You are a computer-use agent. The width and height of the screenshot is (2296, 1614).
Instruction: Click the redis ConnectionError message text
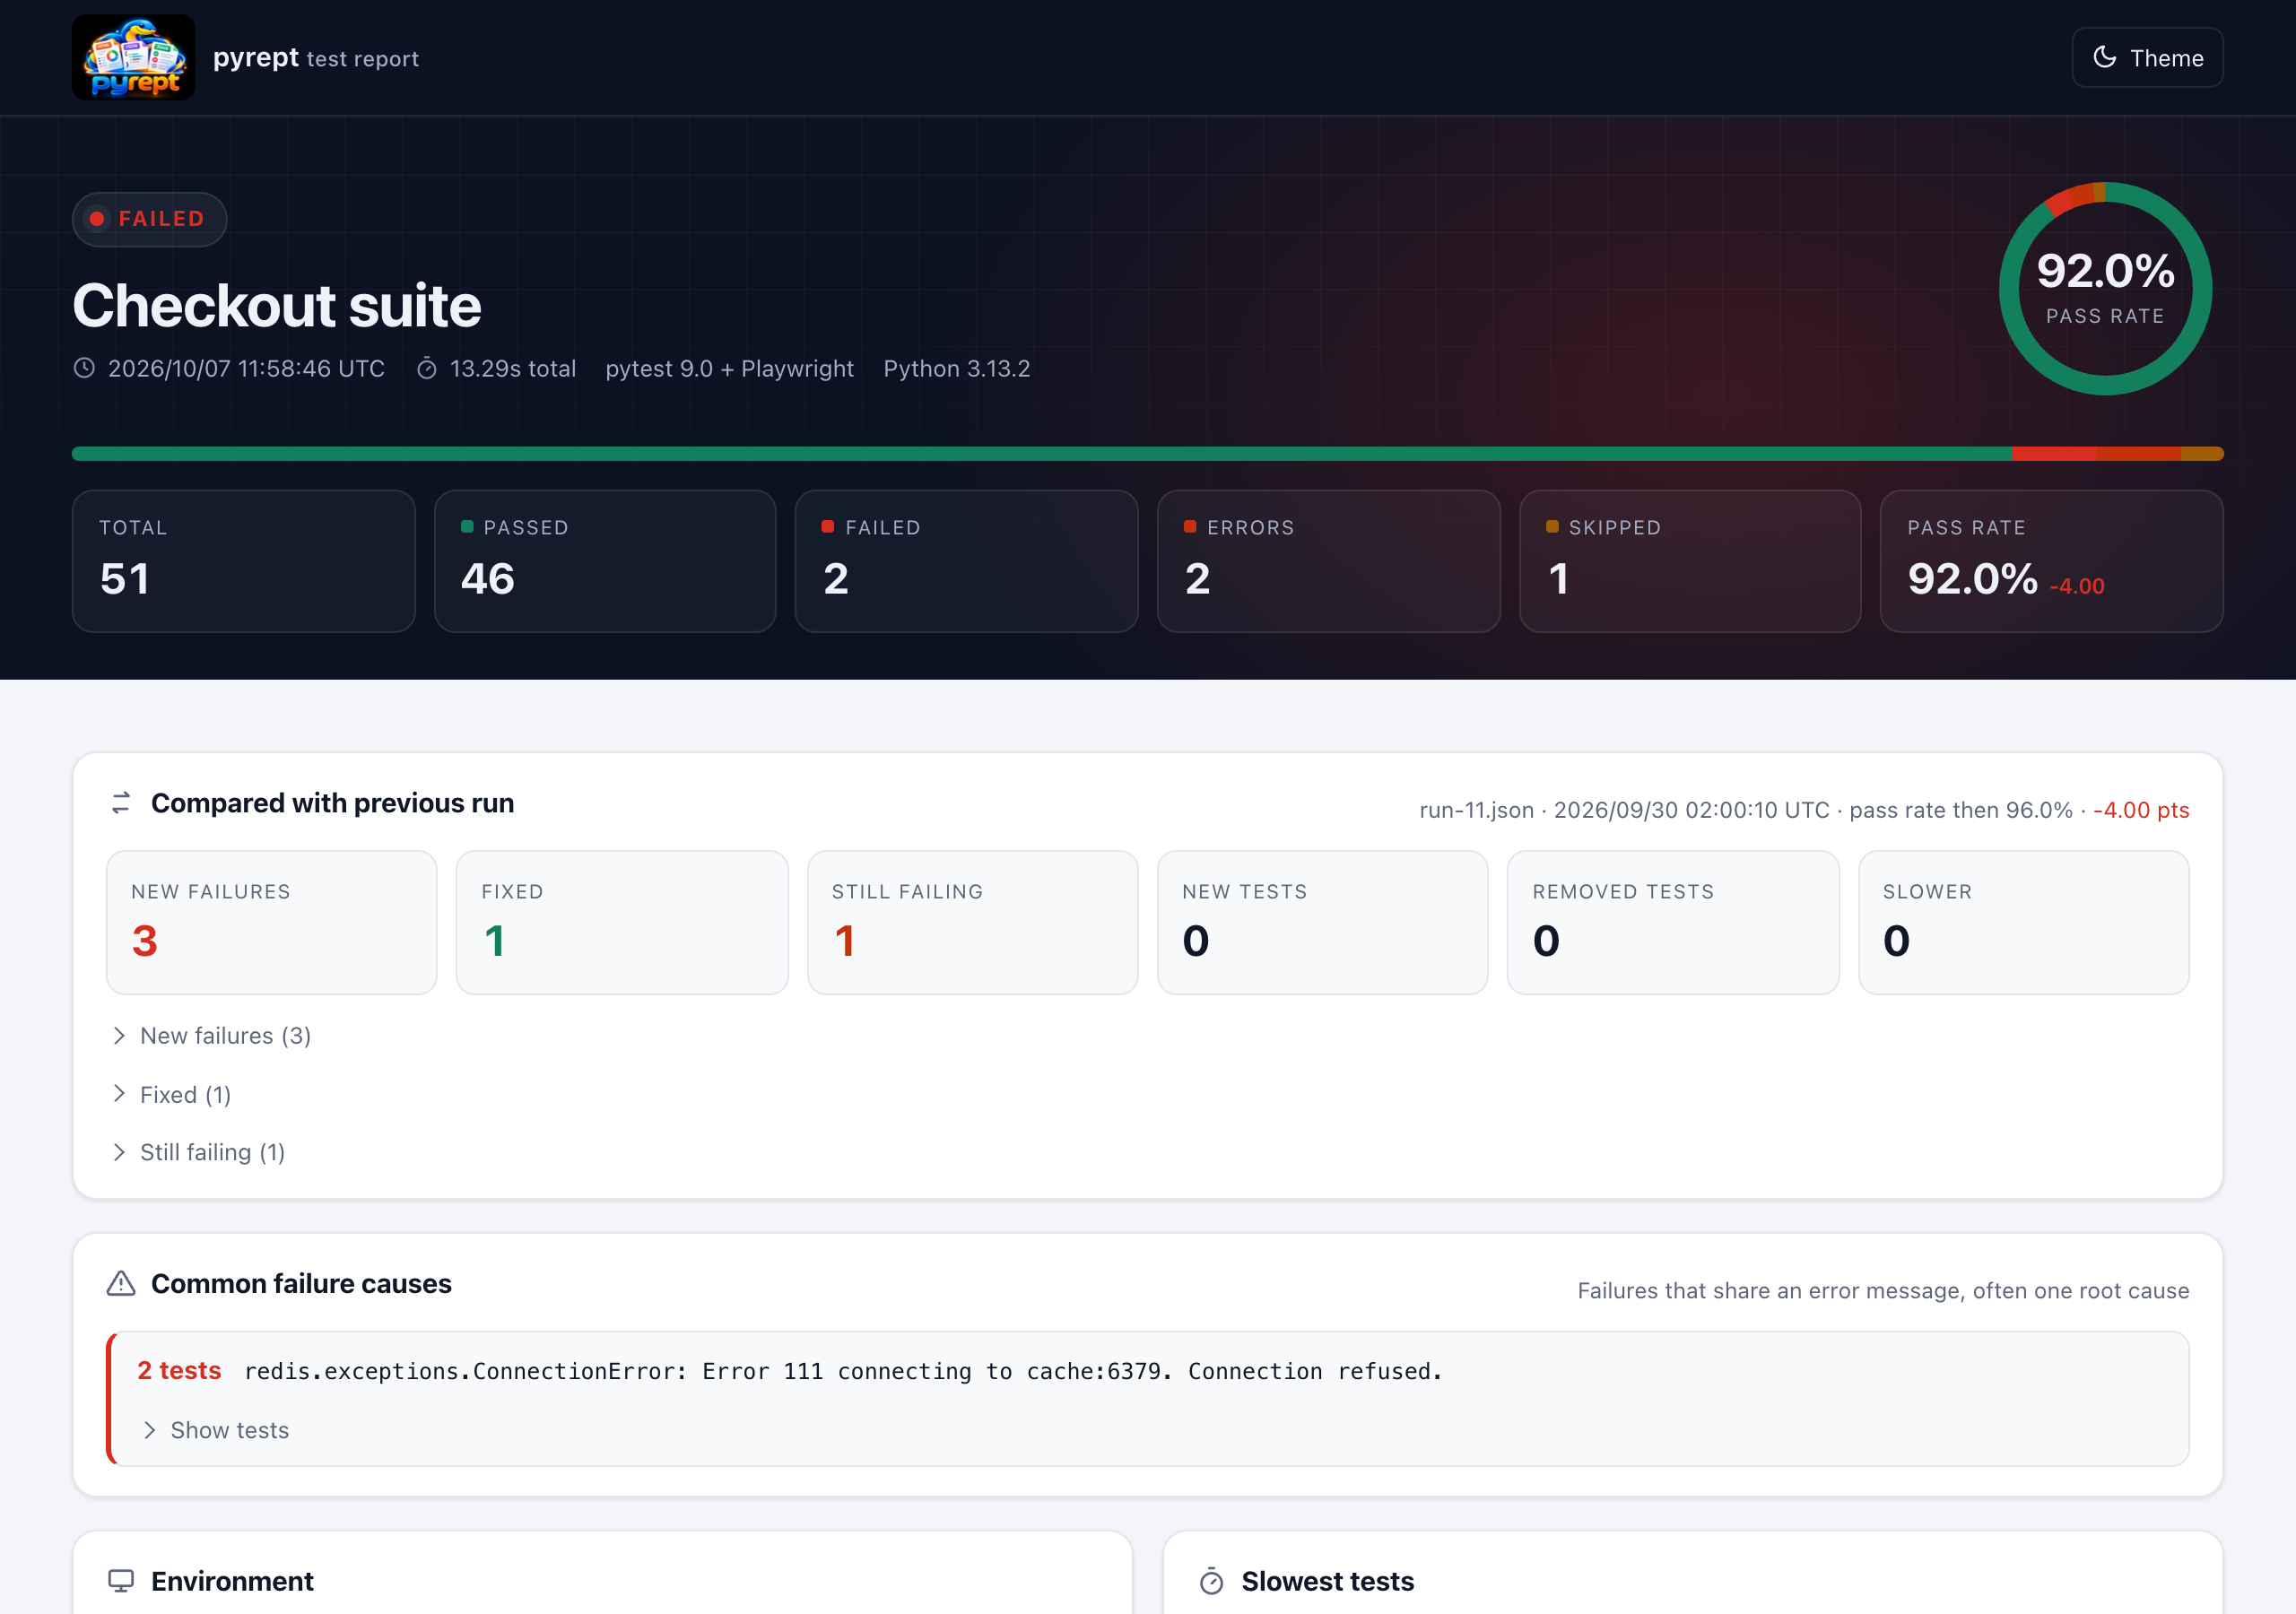[x=843, y=1371]
